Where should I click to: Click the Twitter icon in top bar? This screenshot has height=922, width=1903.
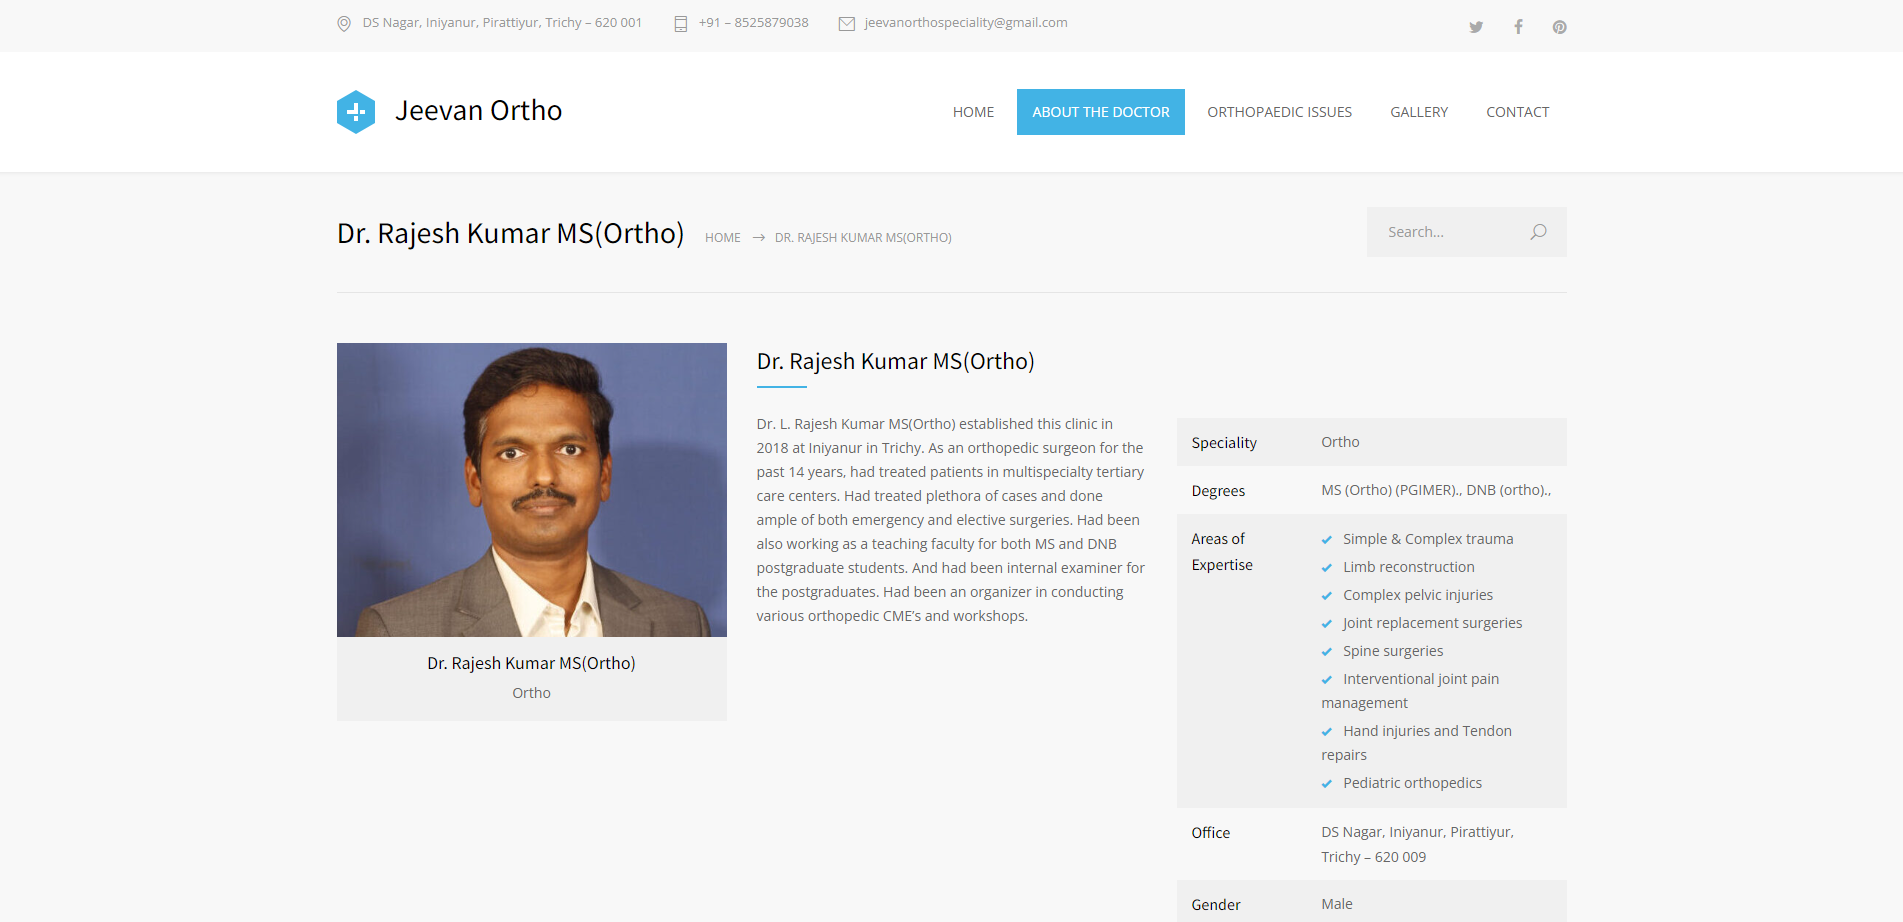click(1475, 27)
